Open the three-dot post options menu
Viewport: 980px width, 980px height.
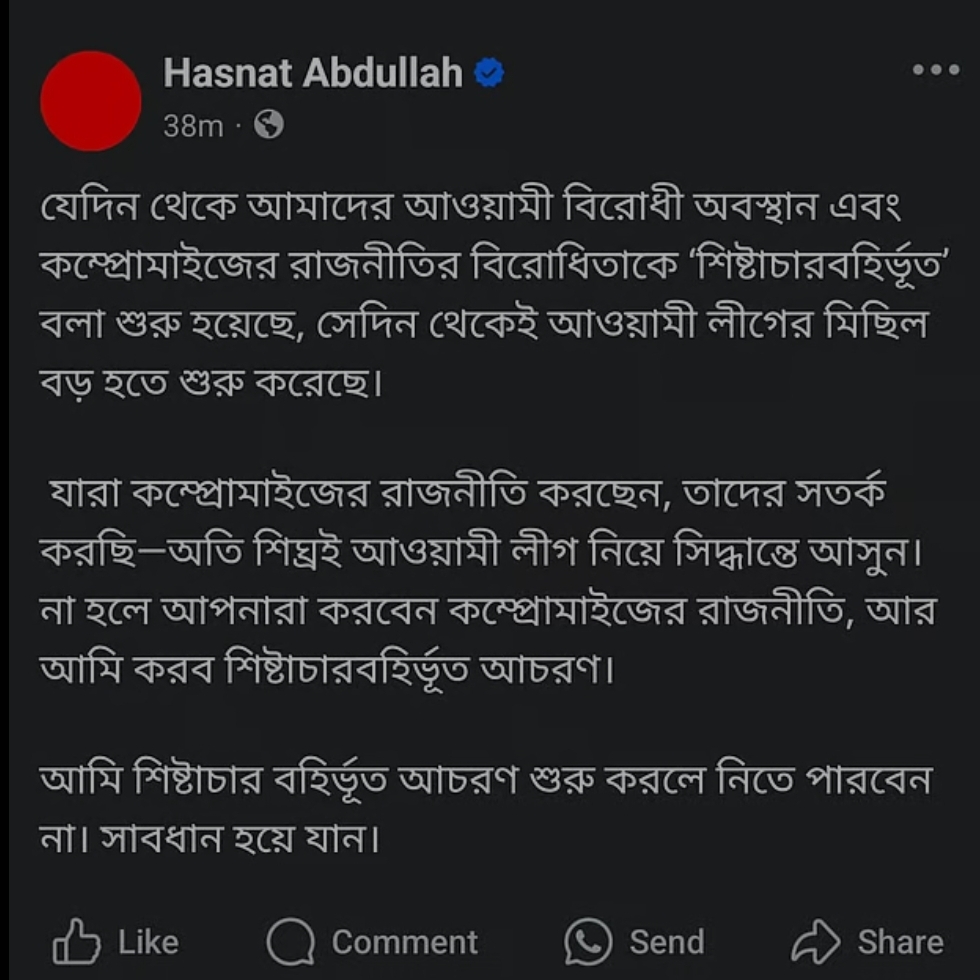coord(936,69)
